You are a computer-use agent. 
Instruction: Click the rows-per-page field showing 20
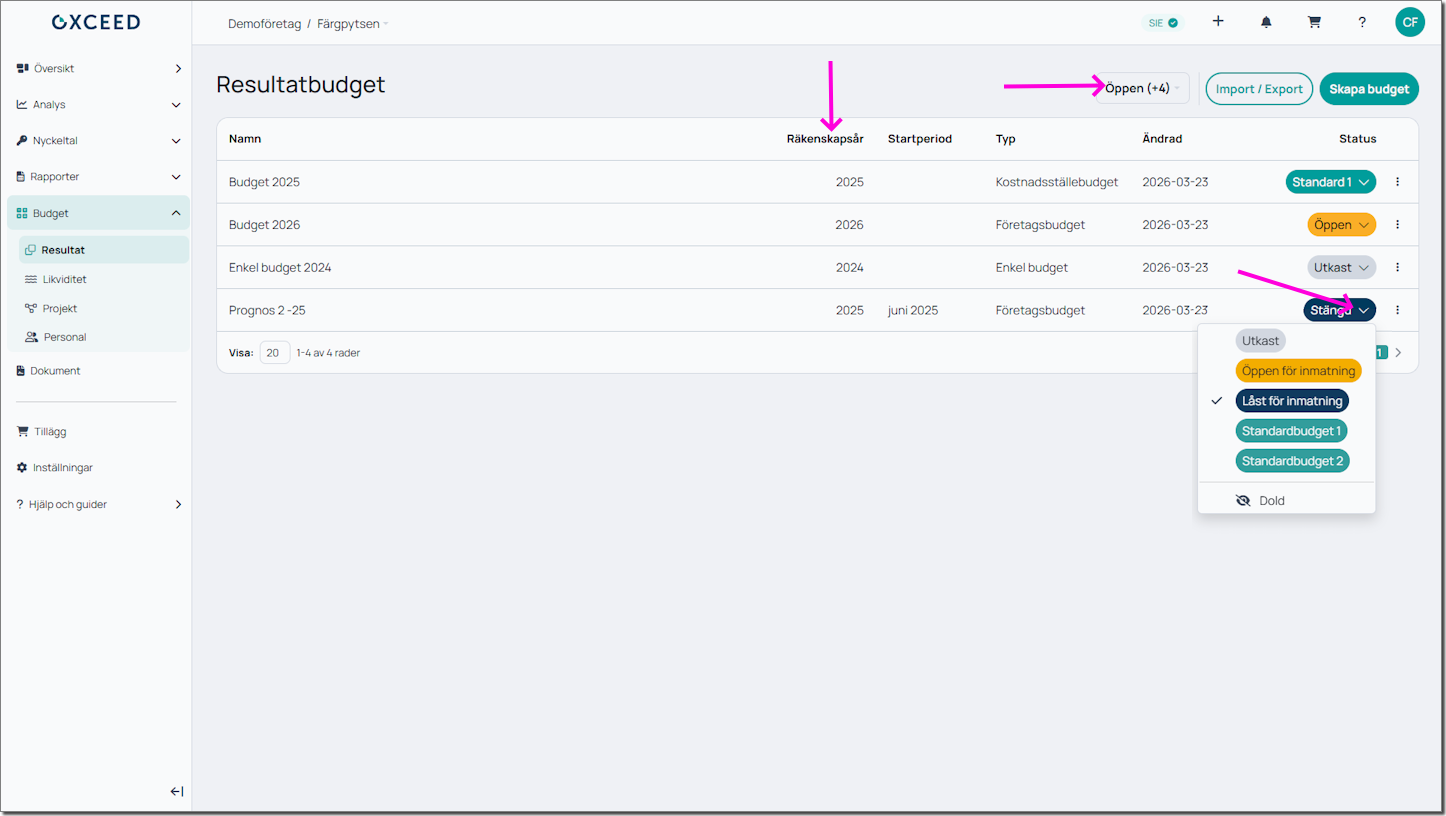(x=274, y=352)
